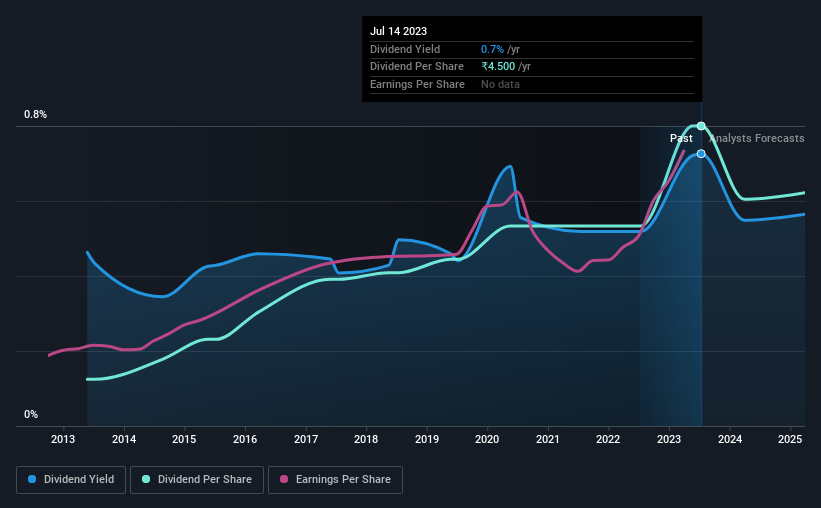Toggle the Dividend Yield legend button
This screenshot has width=821, height=508.
pyautogui.click(x=71, y=480)
